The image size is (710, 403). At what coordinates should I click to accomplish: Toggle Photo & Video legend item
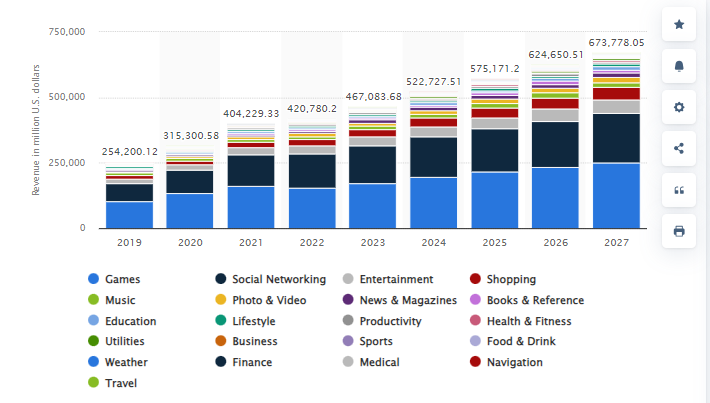point(260,300)
